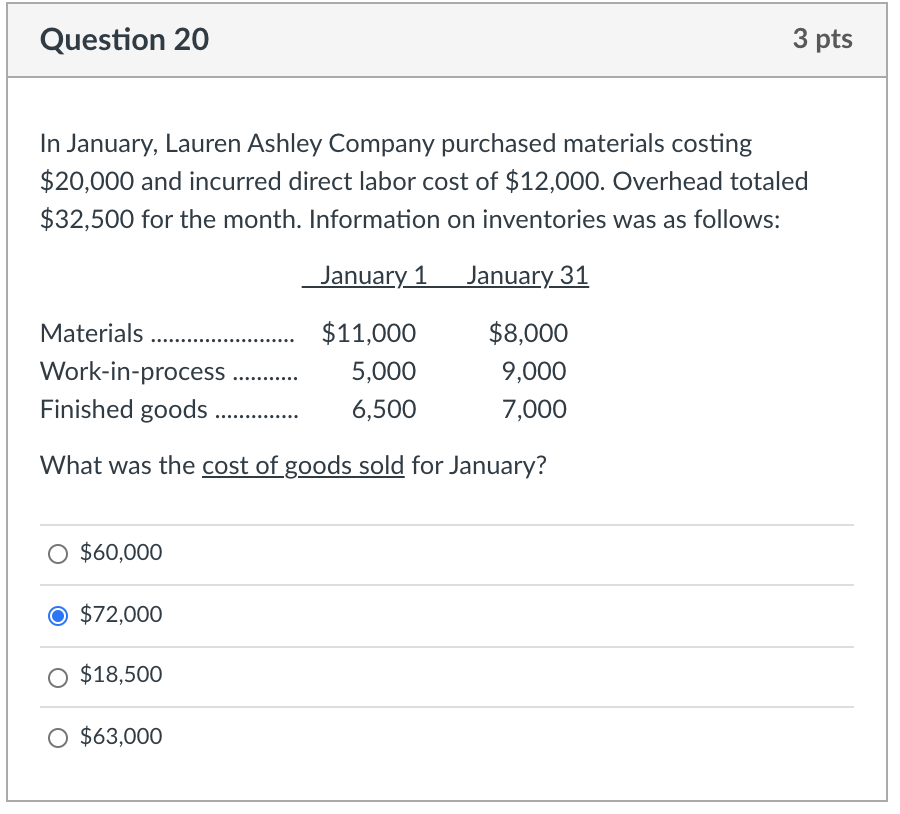Image resolution: width=900 pixels, height=814 pixels.
Task: Click the 6,500 finished goods beginning value
Action: pyautogui.click(x=384, y=409)
